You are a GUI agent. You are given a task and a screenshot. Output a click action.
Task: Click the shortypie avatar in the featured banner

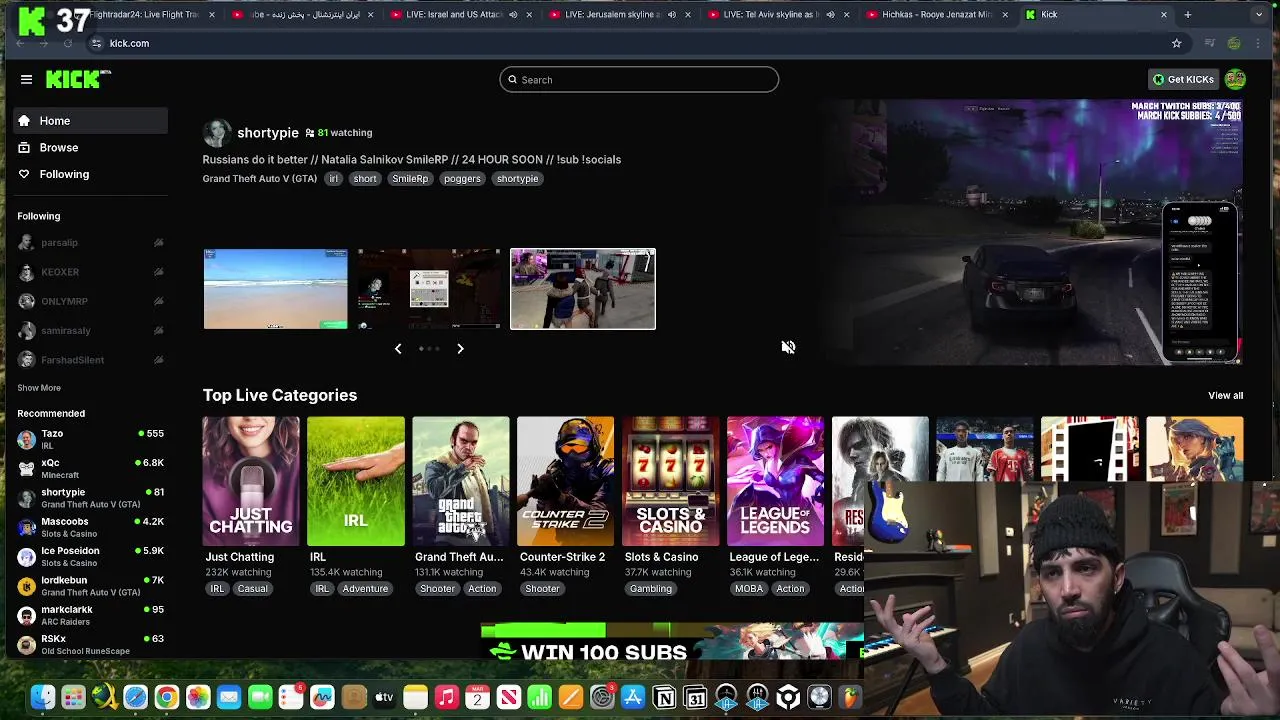[x=217, y=132]
